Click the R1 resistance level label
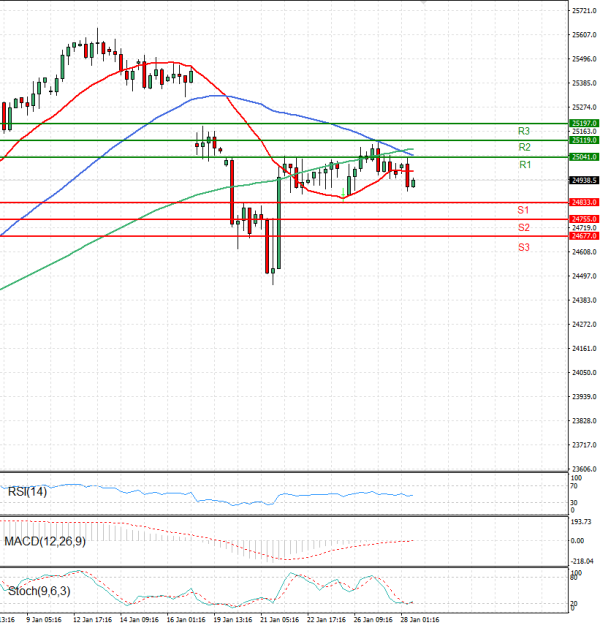 [x=525, y=165]
